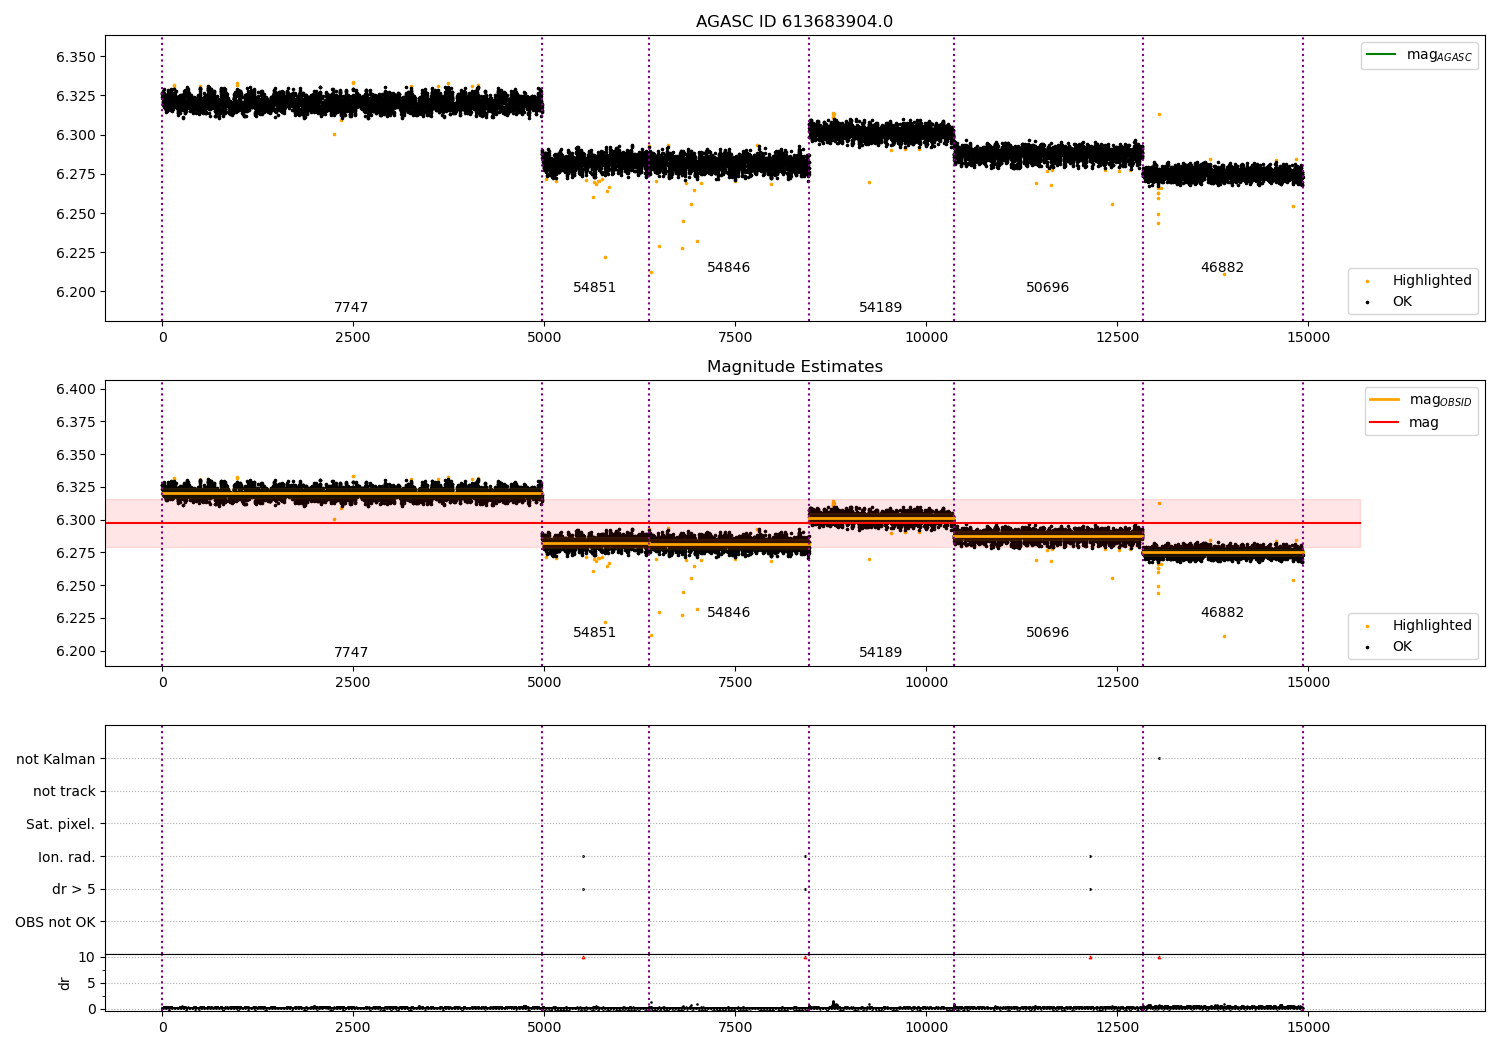Click obsid label 54189 in top plot
The image size is (1500, 1050).
coord(880,308)
